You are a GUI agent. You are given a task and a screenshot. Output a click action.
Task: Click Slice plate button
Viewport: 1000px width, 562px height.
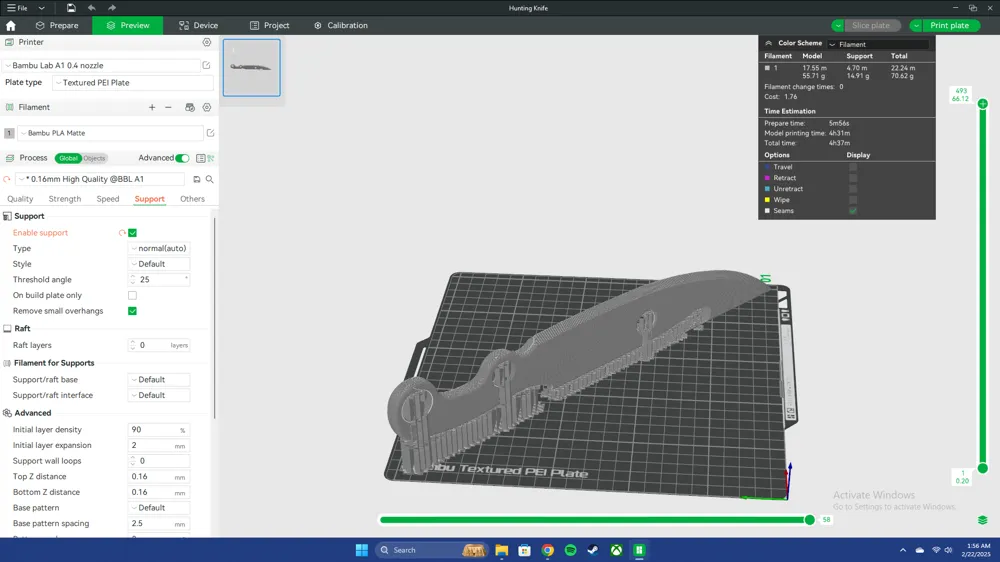871,26
